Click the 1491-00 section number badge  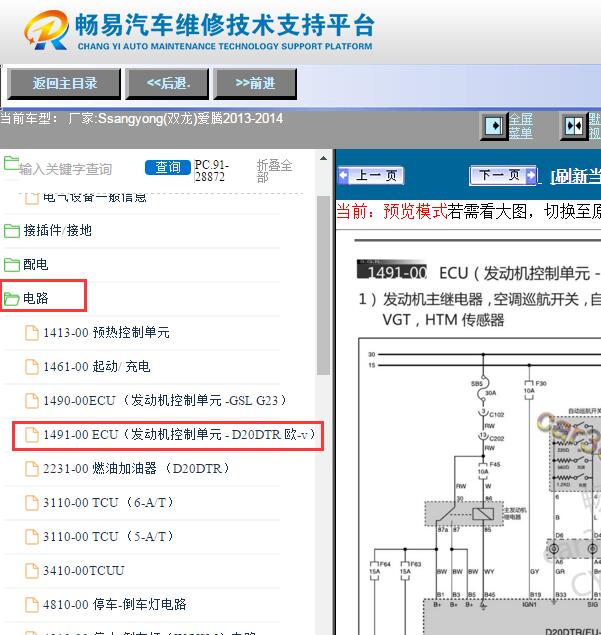(392, 269)
